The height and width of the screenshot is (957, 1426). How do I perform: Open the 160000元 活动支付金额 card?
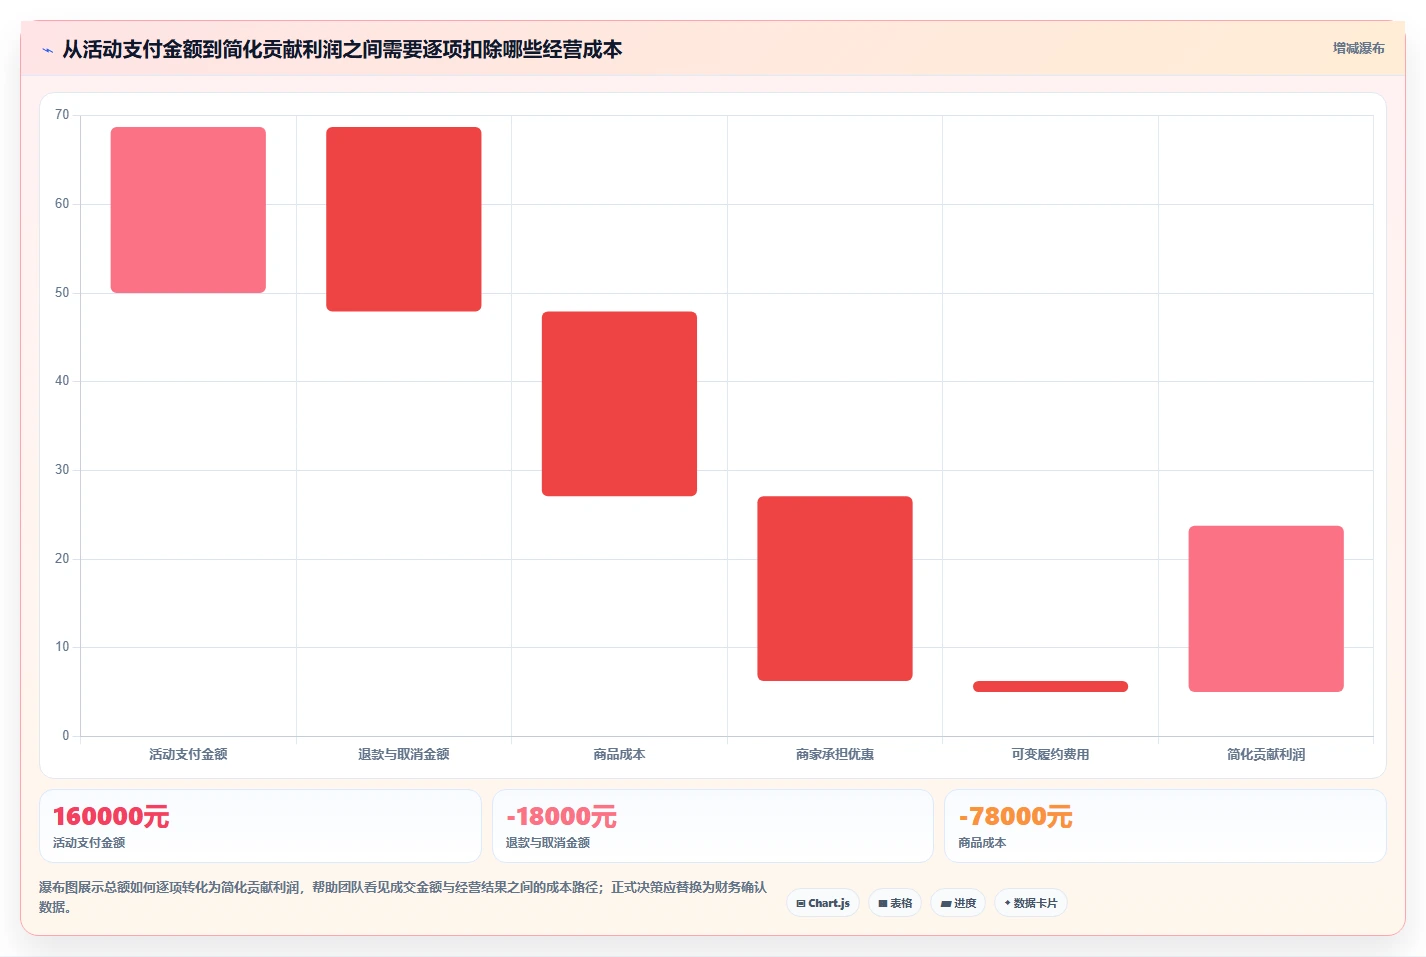point(260,826)
